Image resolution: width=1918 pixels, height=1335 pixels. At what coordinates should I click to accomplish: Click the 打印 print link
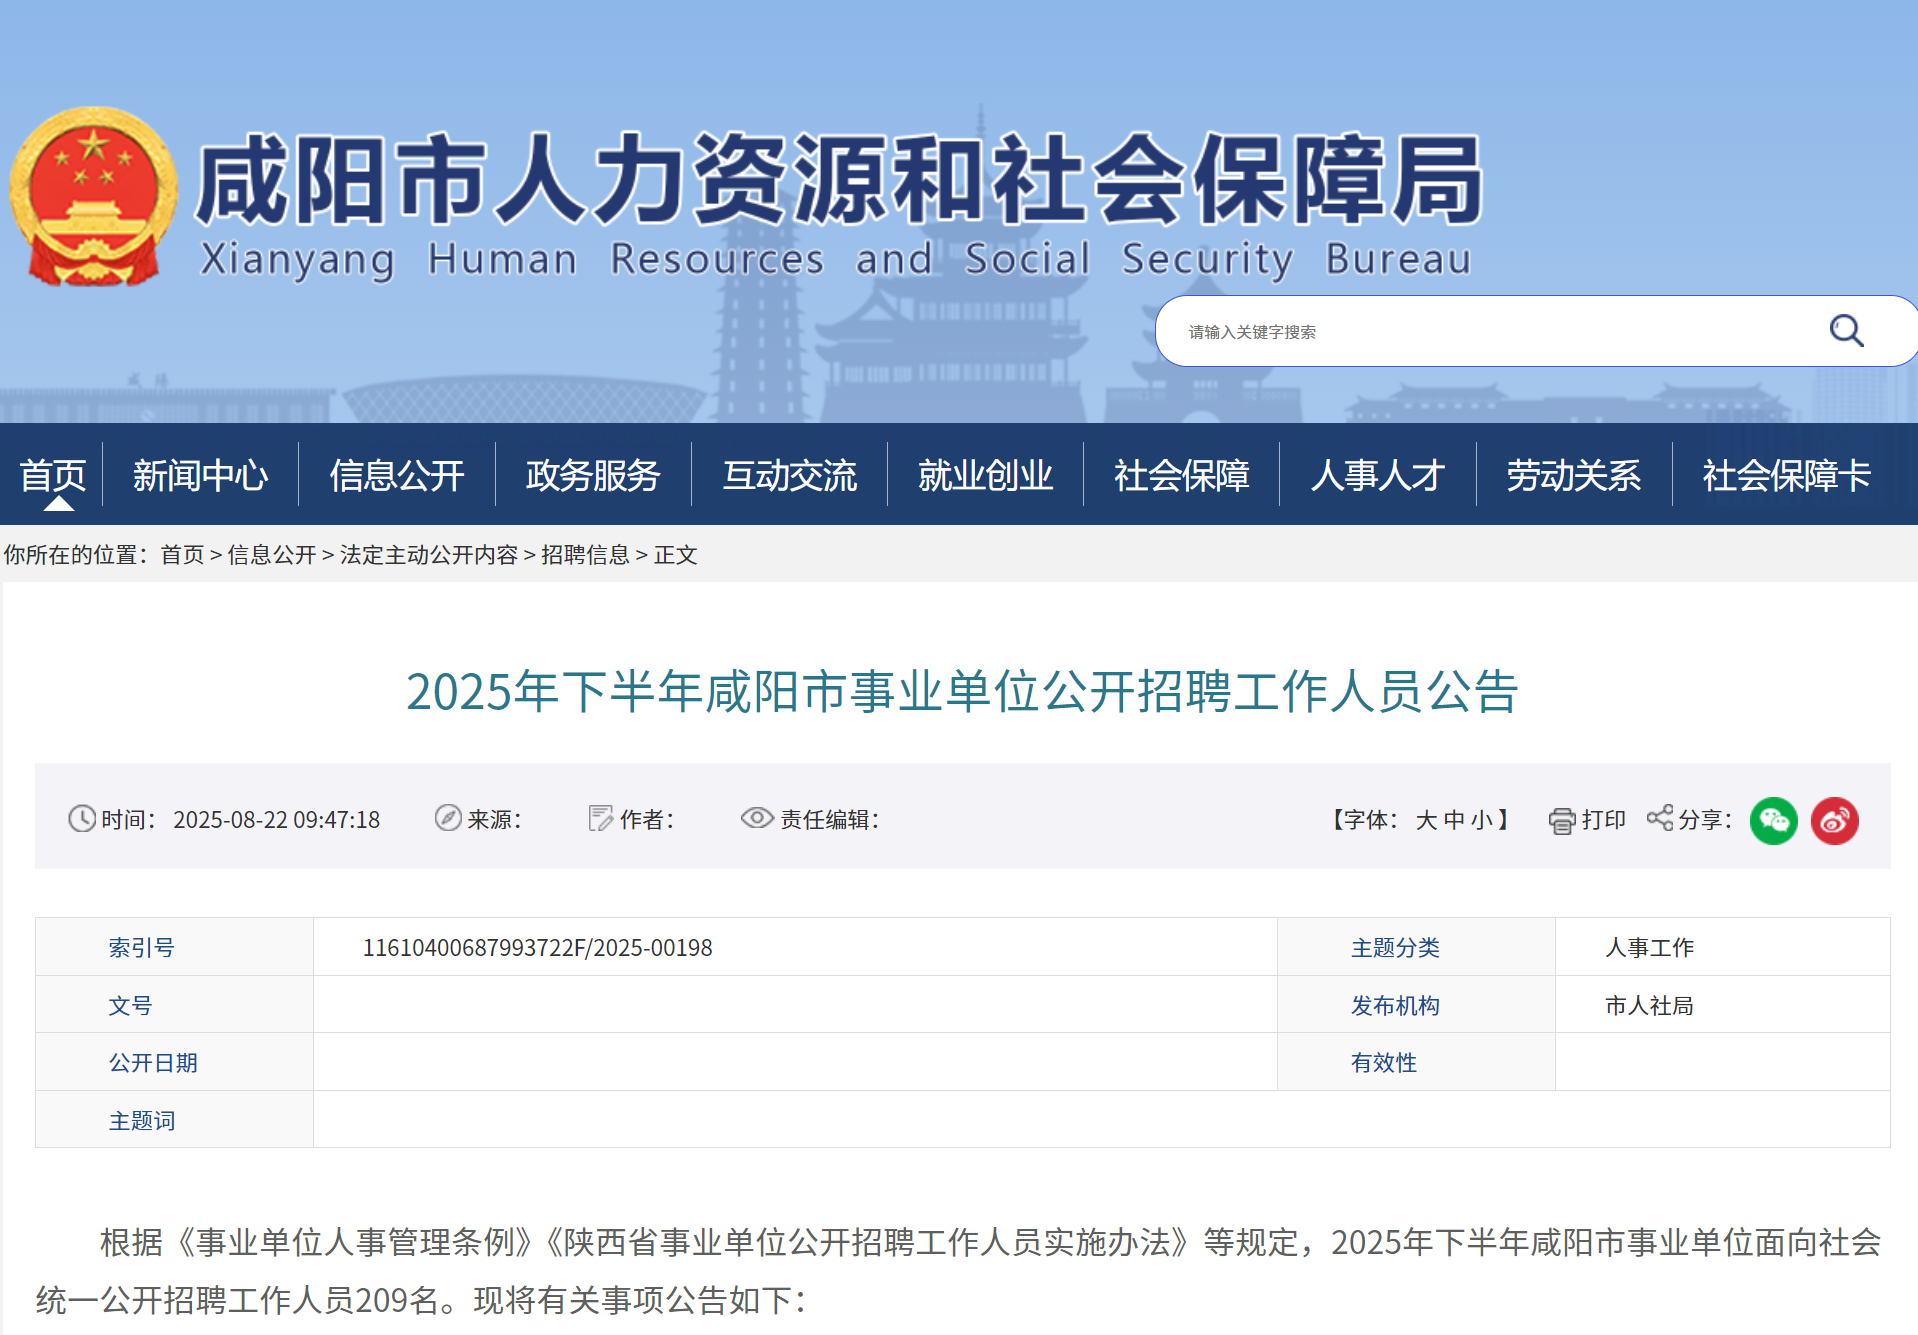(x=1604, y=820)
